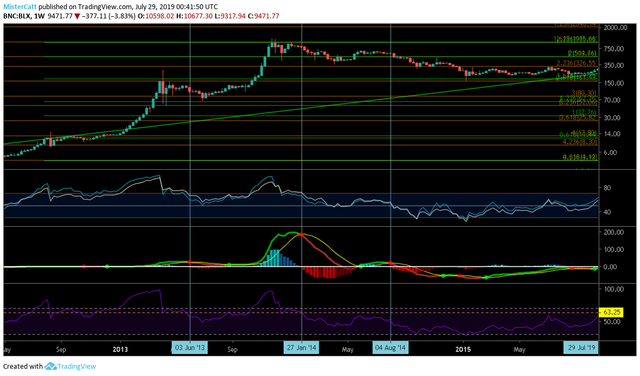This screenshot has height=376, width=640.
Task: Click the 2(593.86) Fibonacci level label
Action: pos(582,53)
